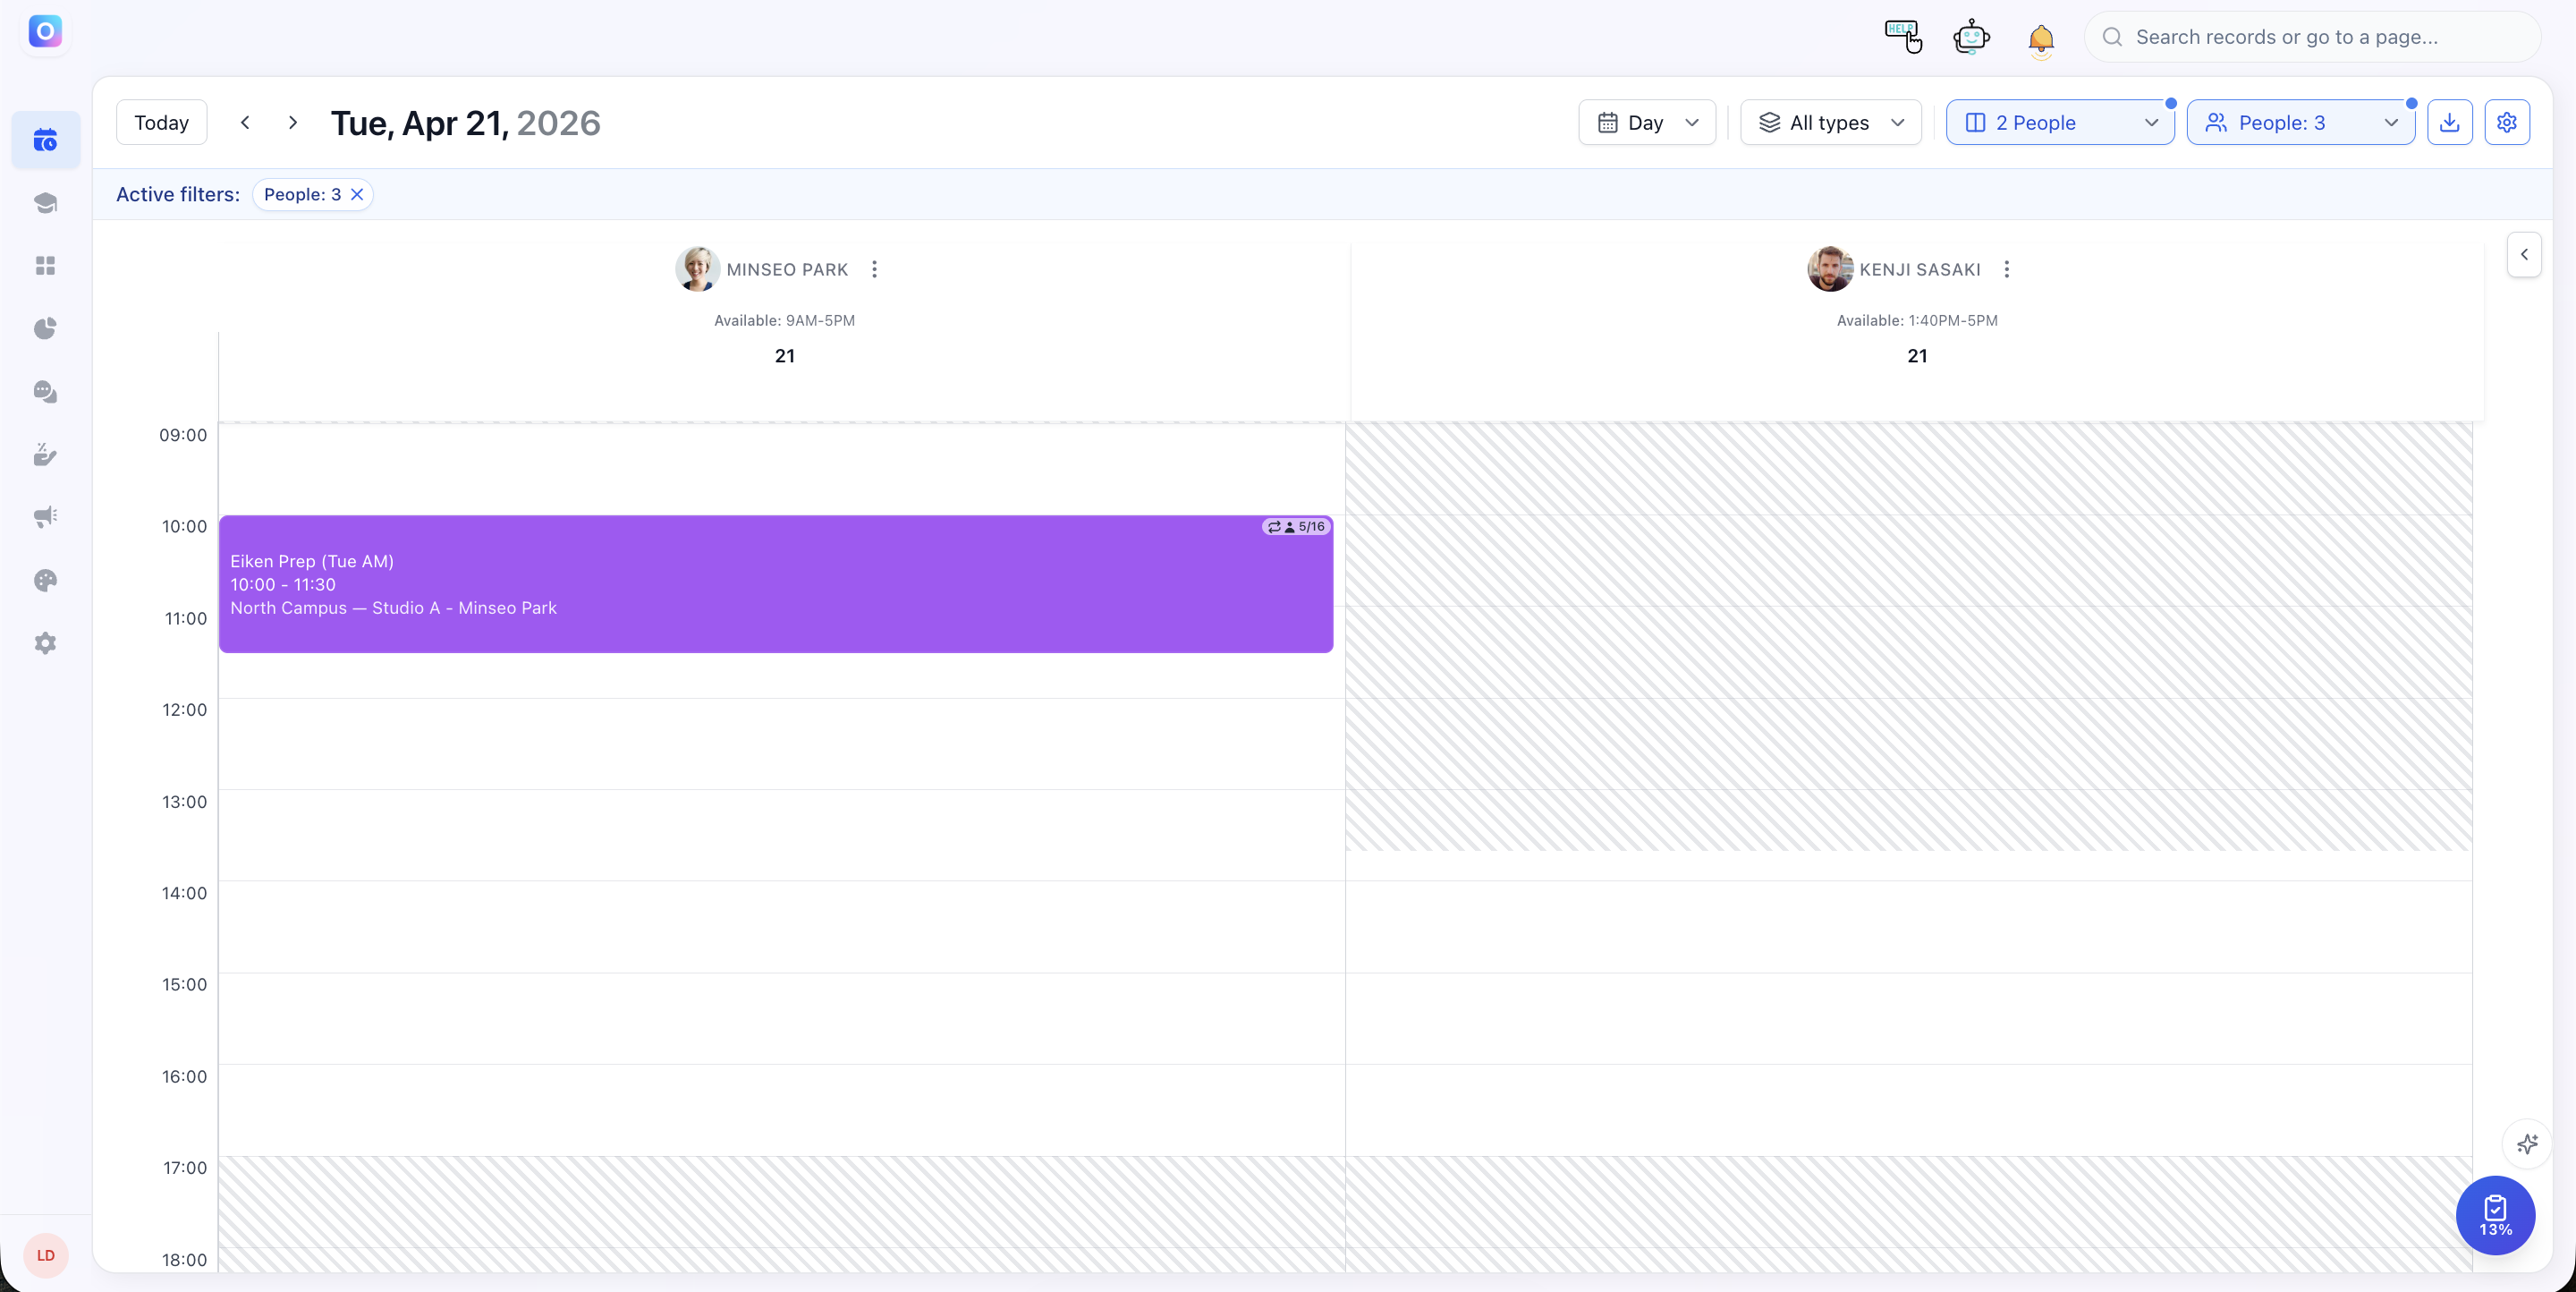This screenshot has height=1292, width=2576.
Task: Open the palette theme sidebar icon
Action: [x=46, y=580]
